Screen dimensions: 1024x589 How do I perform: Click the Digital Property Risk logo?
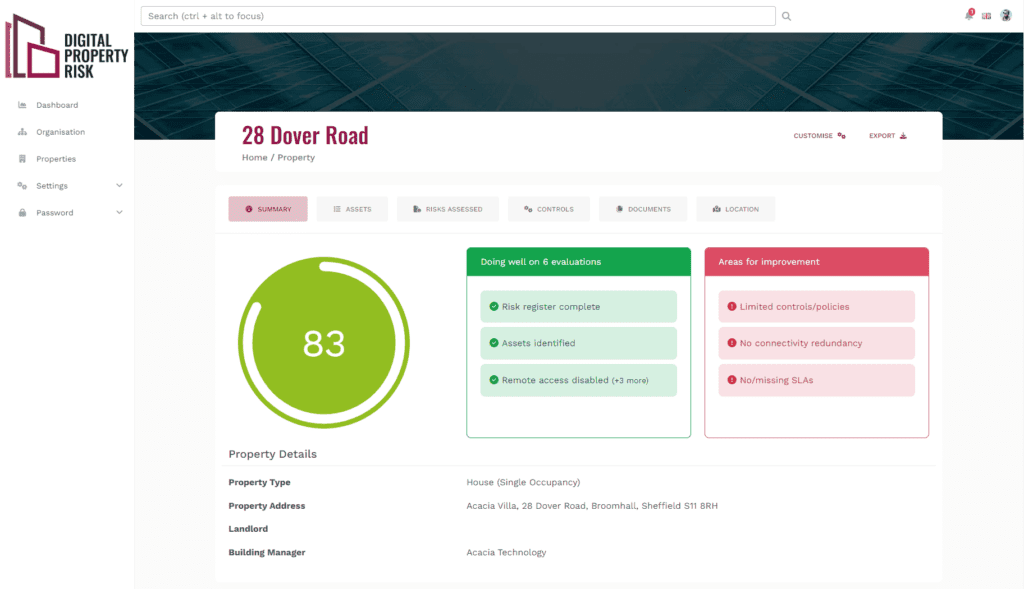(66, 50)
